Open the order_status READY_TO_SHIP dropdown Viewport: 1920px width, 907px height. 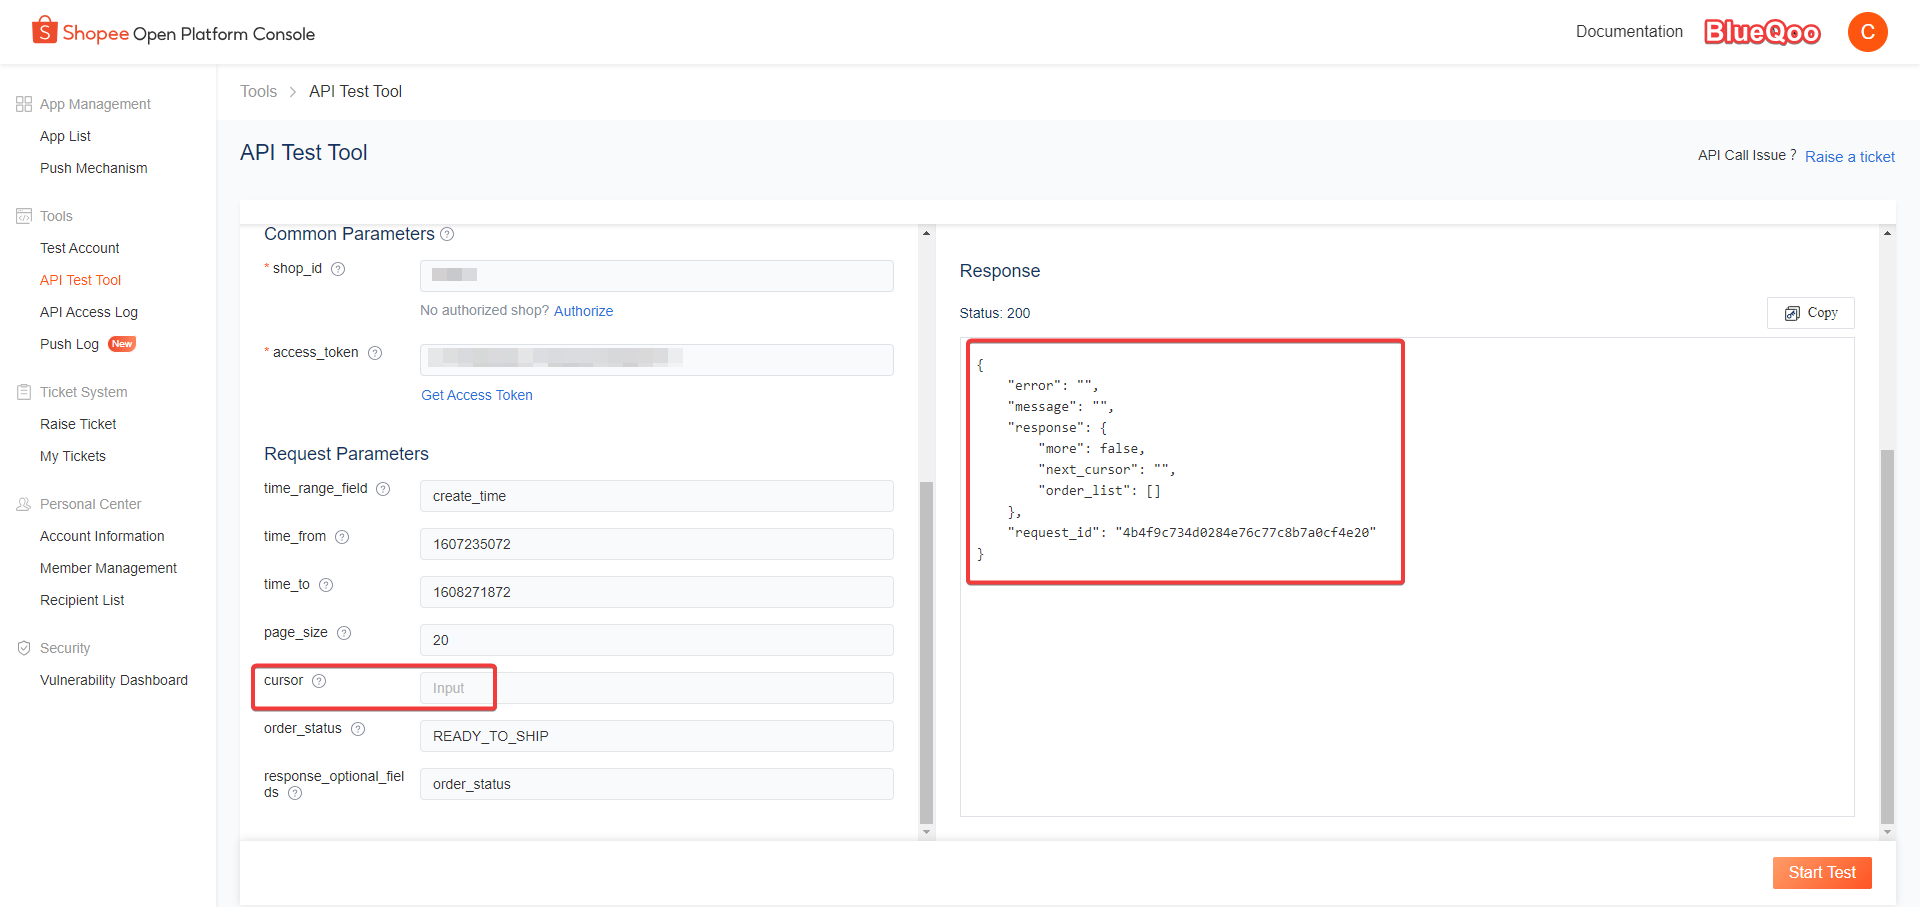coord(656,736)
